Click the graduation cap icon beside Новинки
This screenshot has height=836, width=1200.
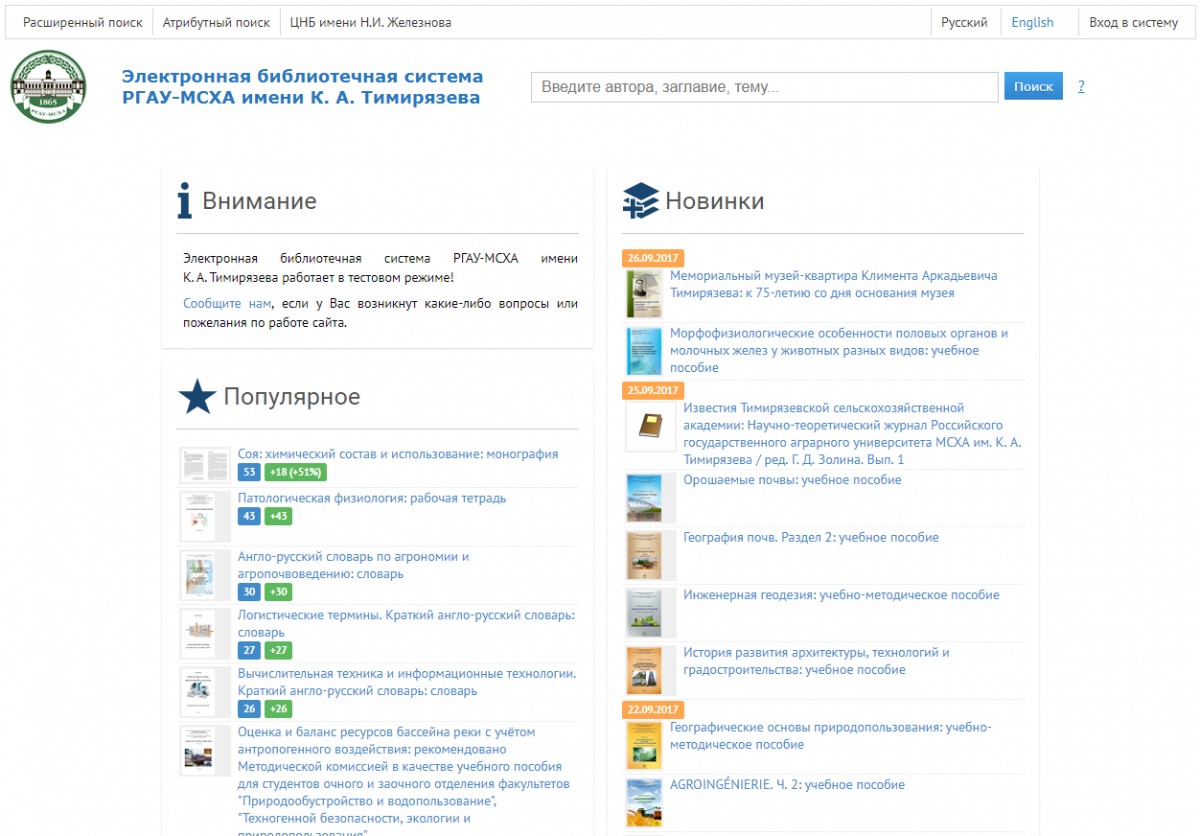pyautogui.click(x=640, y=201)
